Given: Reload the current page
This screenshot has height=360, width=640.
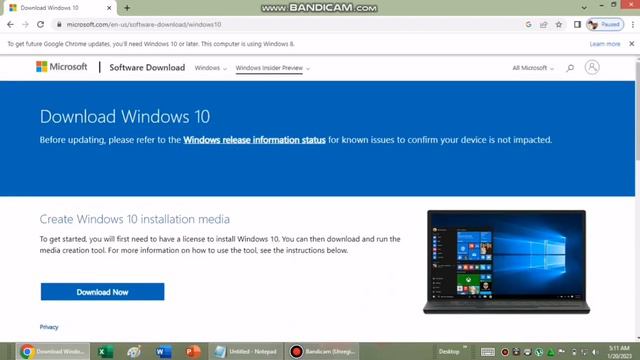Looking at the screenshot, I should 40,24.
